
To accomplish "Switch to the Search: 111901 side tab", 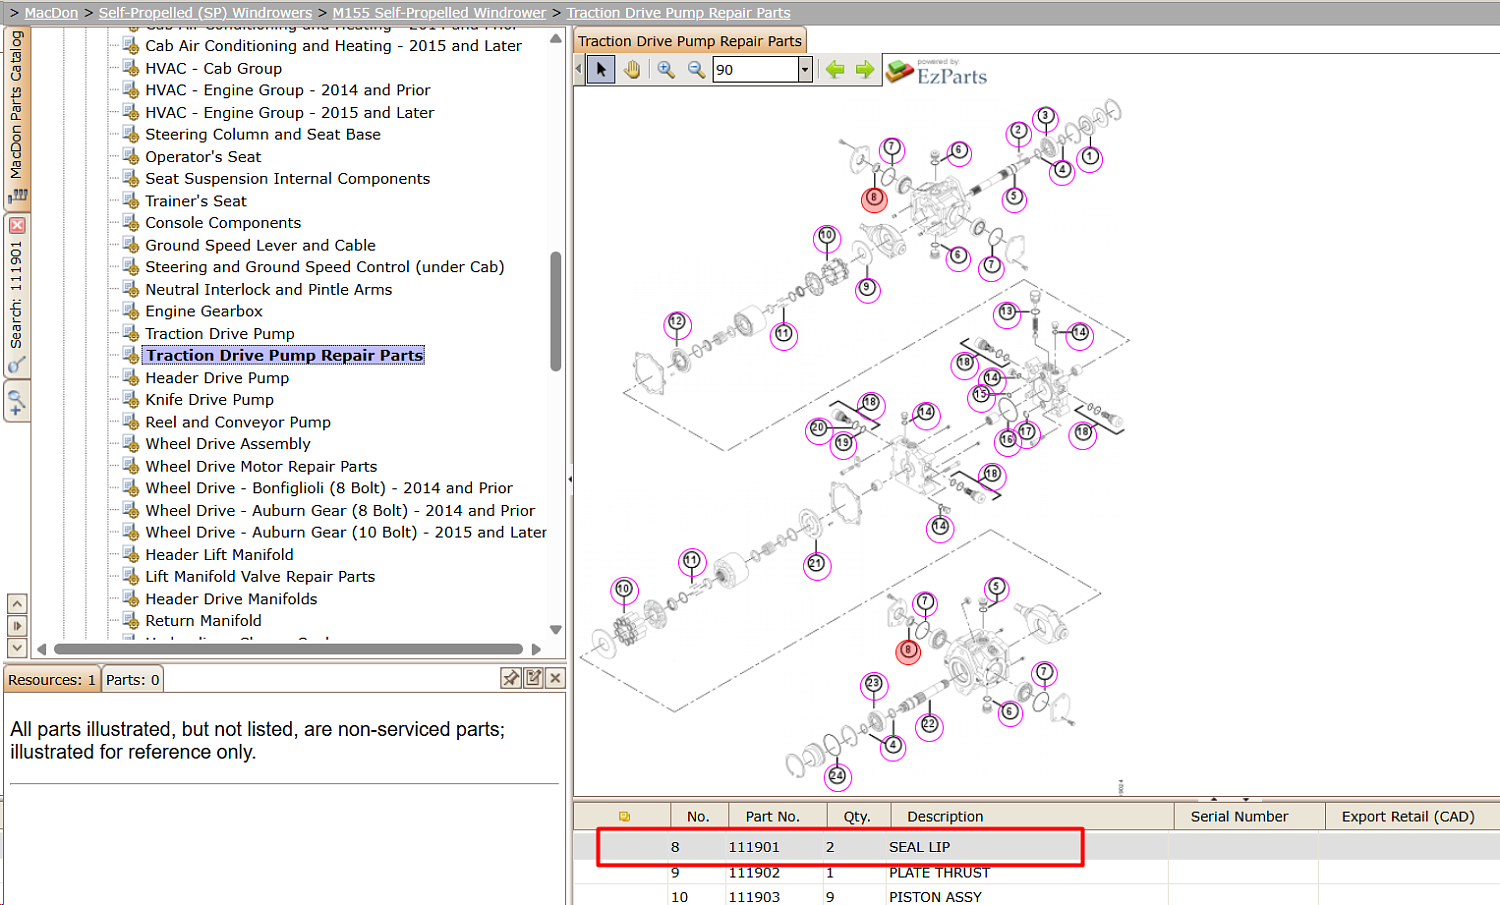I will tap(17, 296).
